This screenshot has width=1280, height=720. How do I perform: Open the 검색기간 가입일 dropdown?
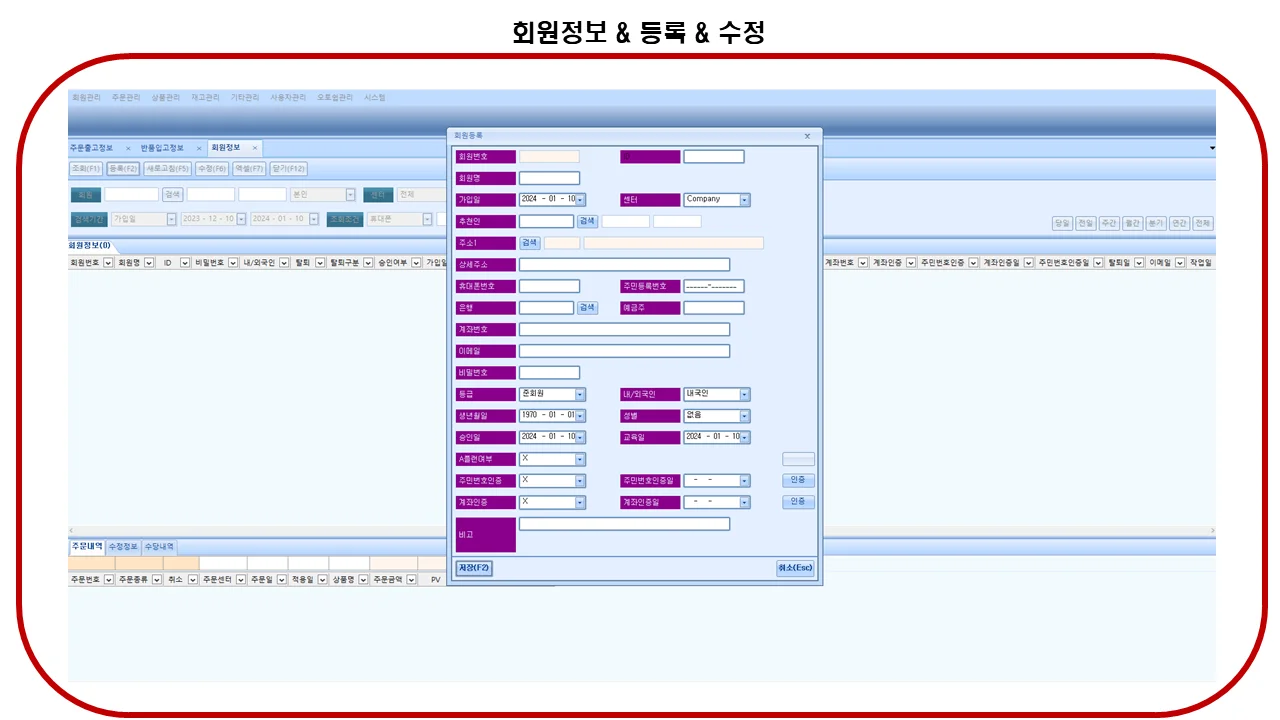(171, 219)
